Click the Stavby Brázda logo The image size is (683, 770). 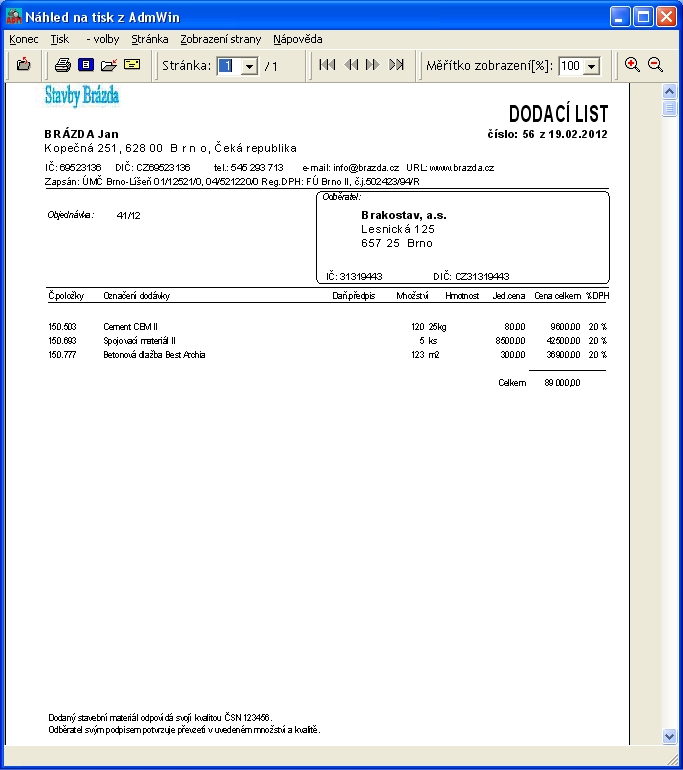coord(82,96)
